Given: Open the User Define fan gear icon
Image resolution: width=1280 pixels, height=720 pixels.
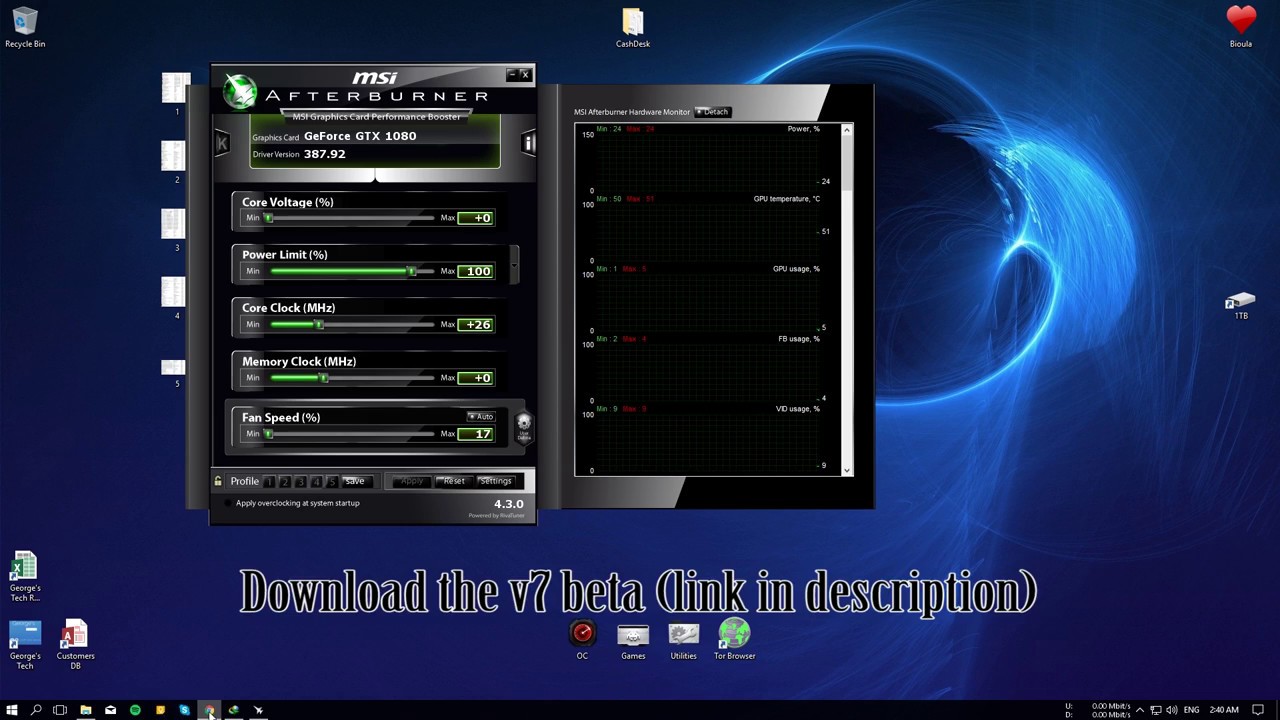Looking at the screenshot, I should pyautogui.click(x=523, y=427).
